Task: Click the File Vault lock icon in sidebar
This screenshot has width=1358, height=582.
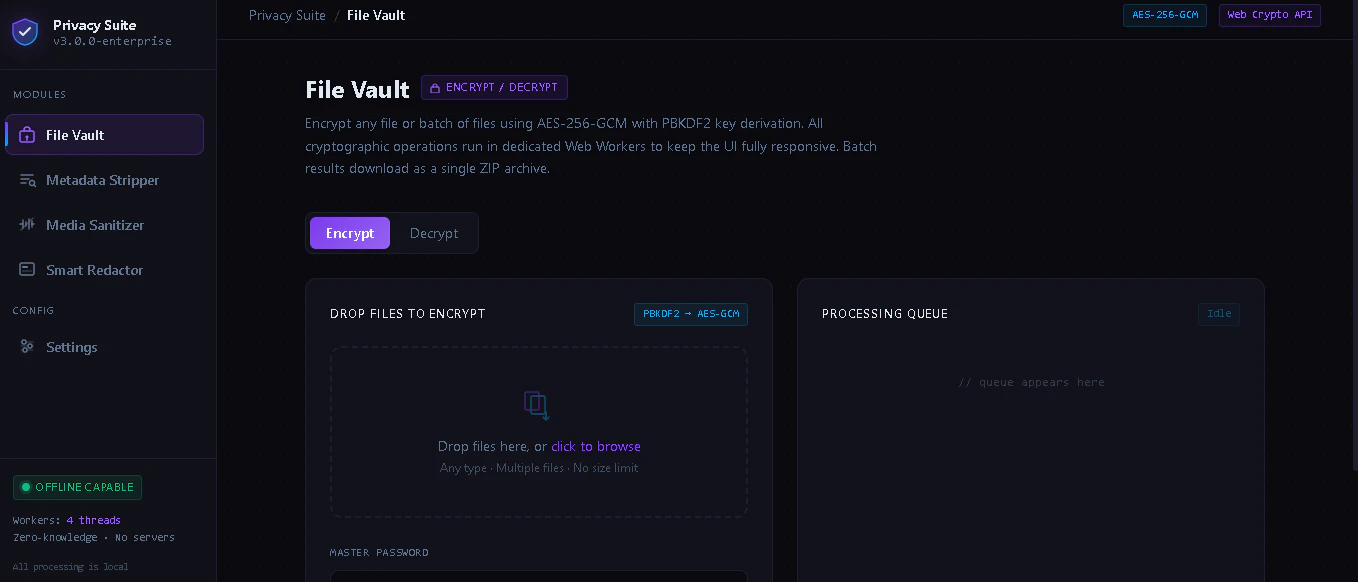Action: [x=27, y=135]
